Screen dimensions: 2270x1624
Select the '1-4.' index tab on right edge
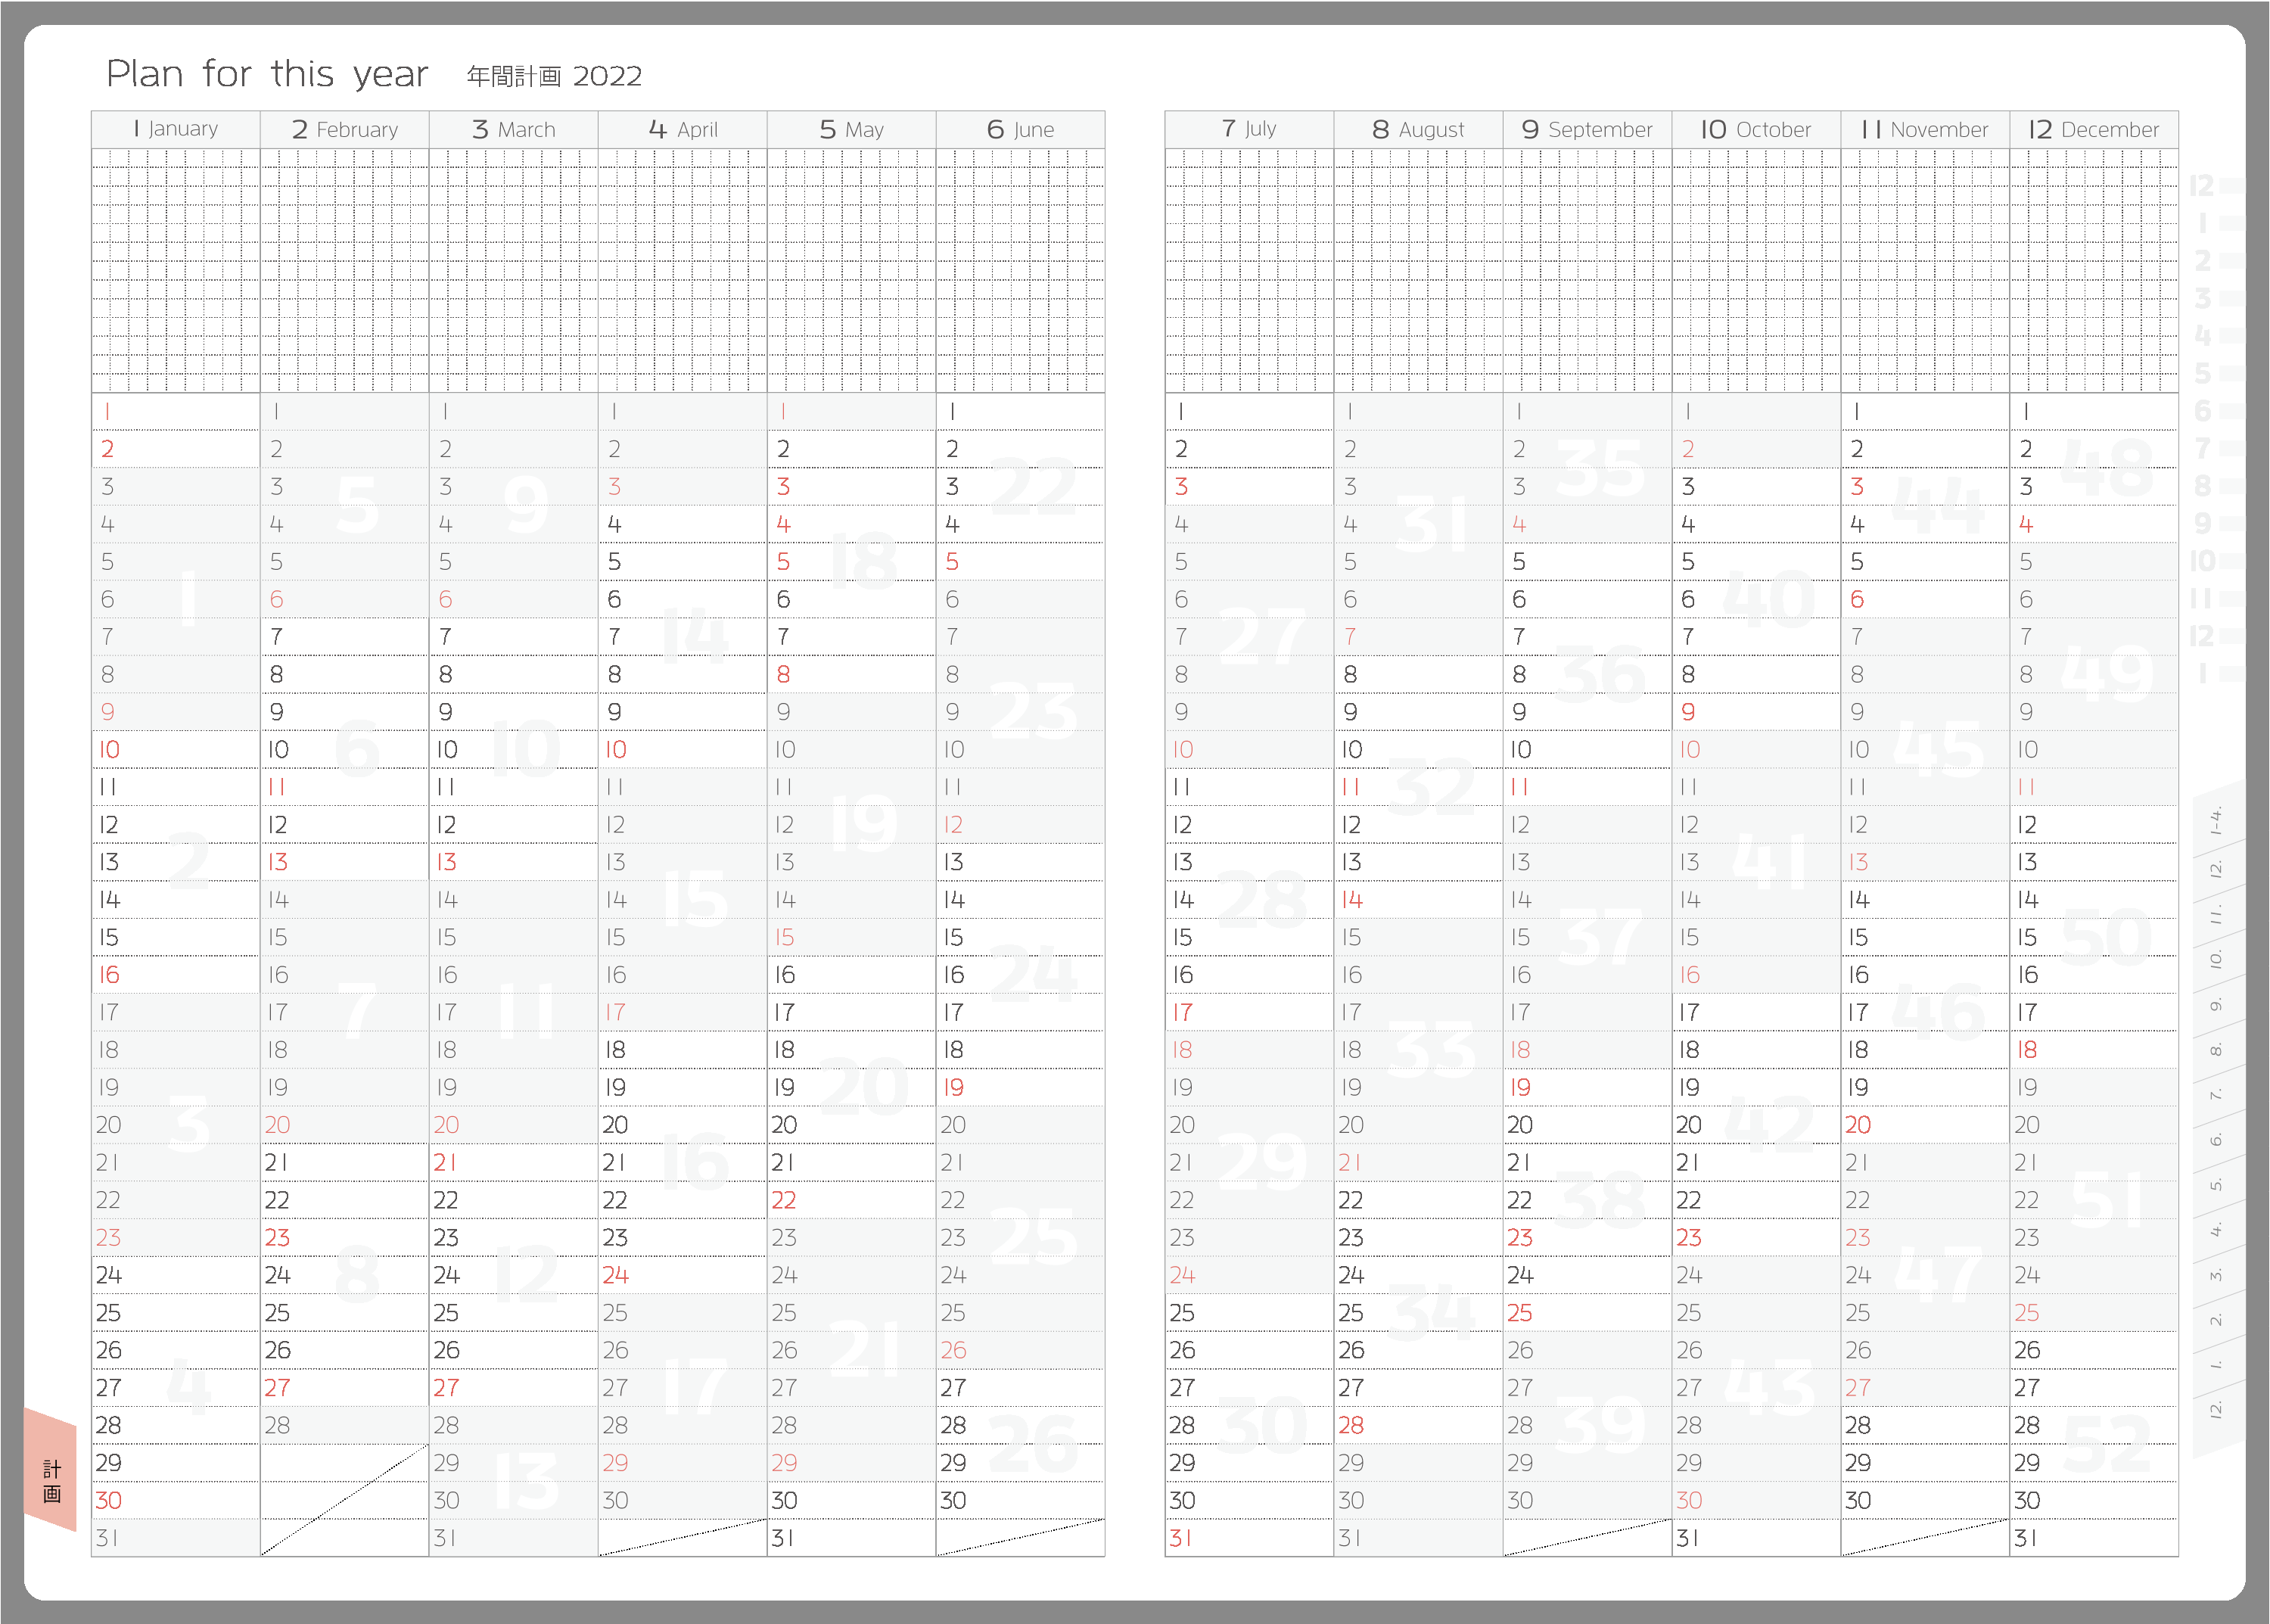(x=2216, y=821)
